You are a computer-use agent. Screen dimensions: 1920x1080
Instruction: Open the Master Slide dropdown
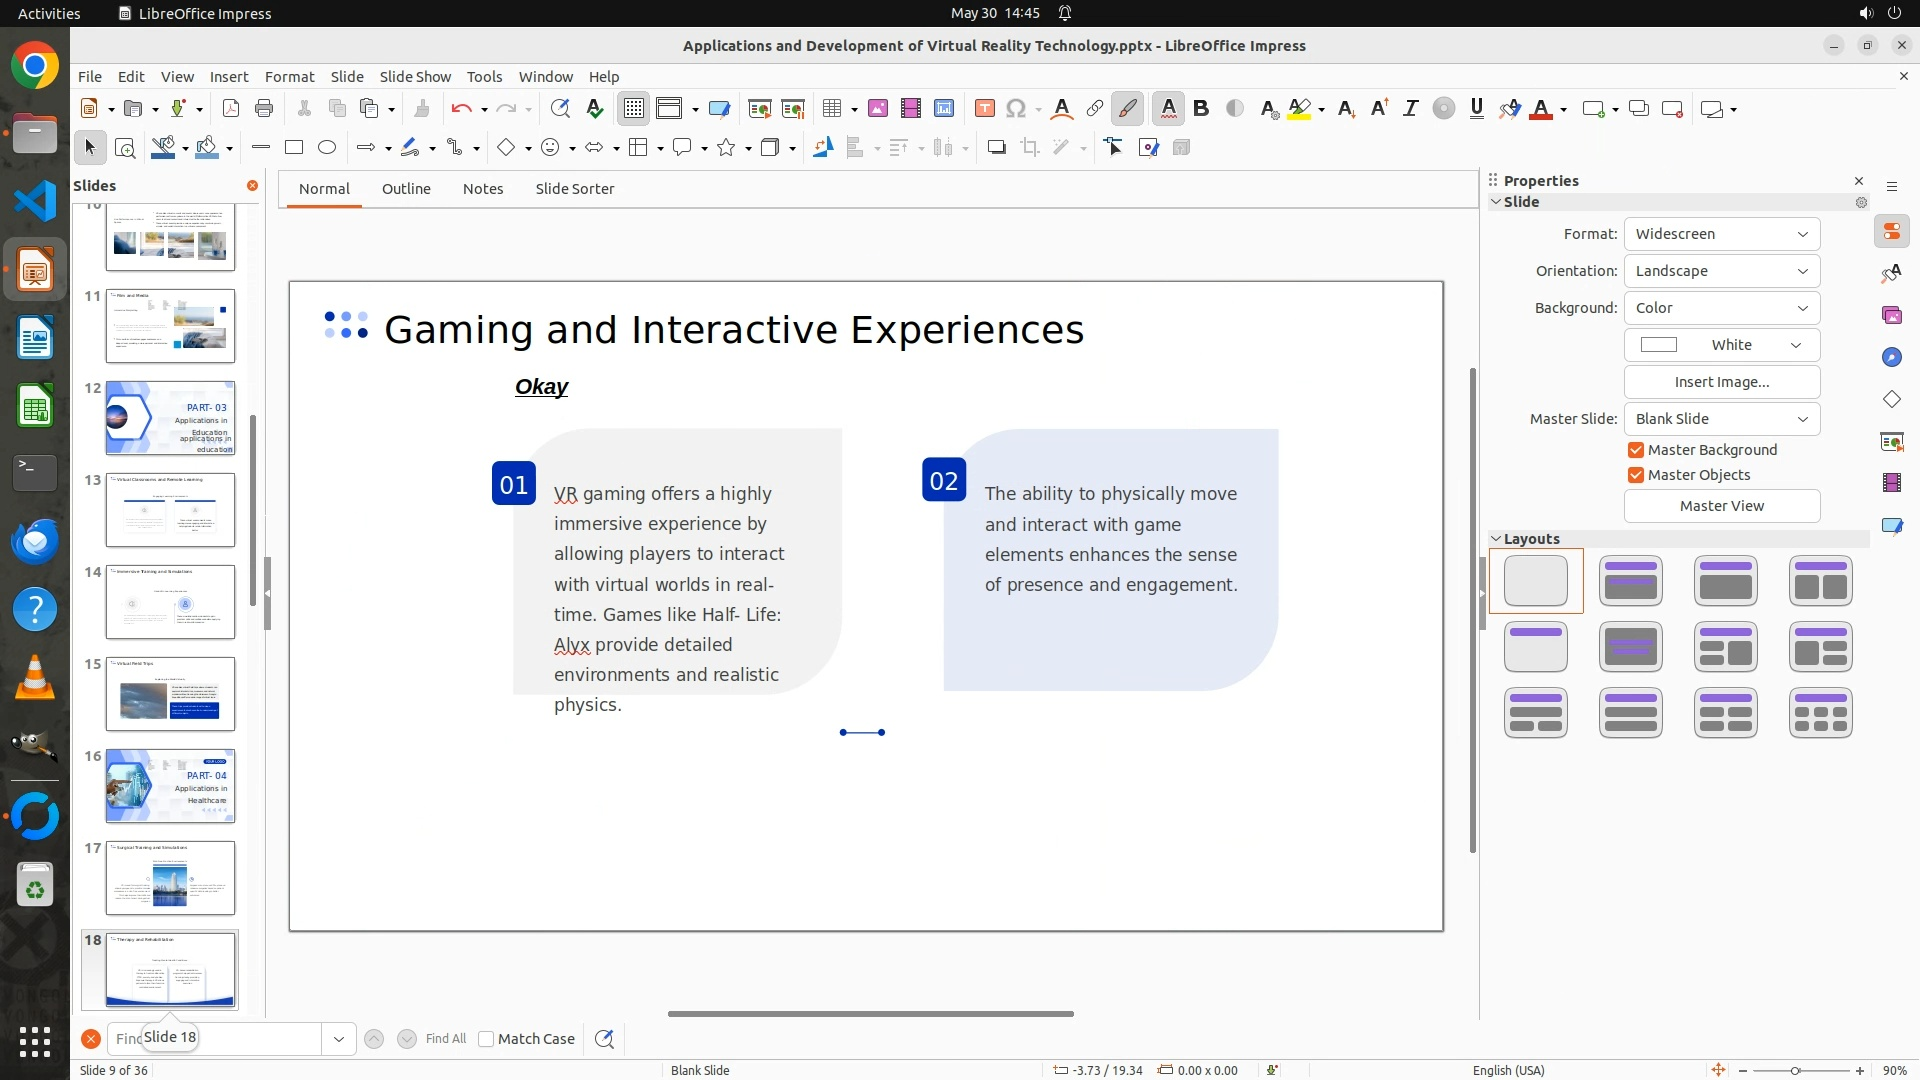click(x=1721, y=419)
